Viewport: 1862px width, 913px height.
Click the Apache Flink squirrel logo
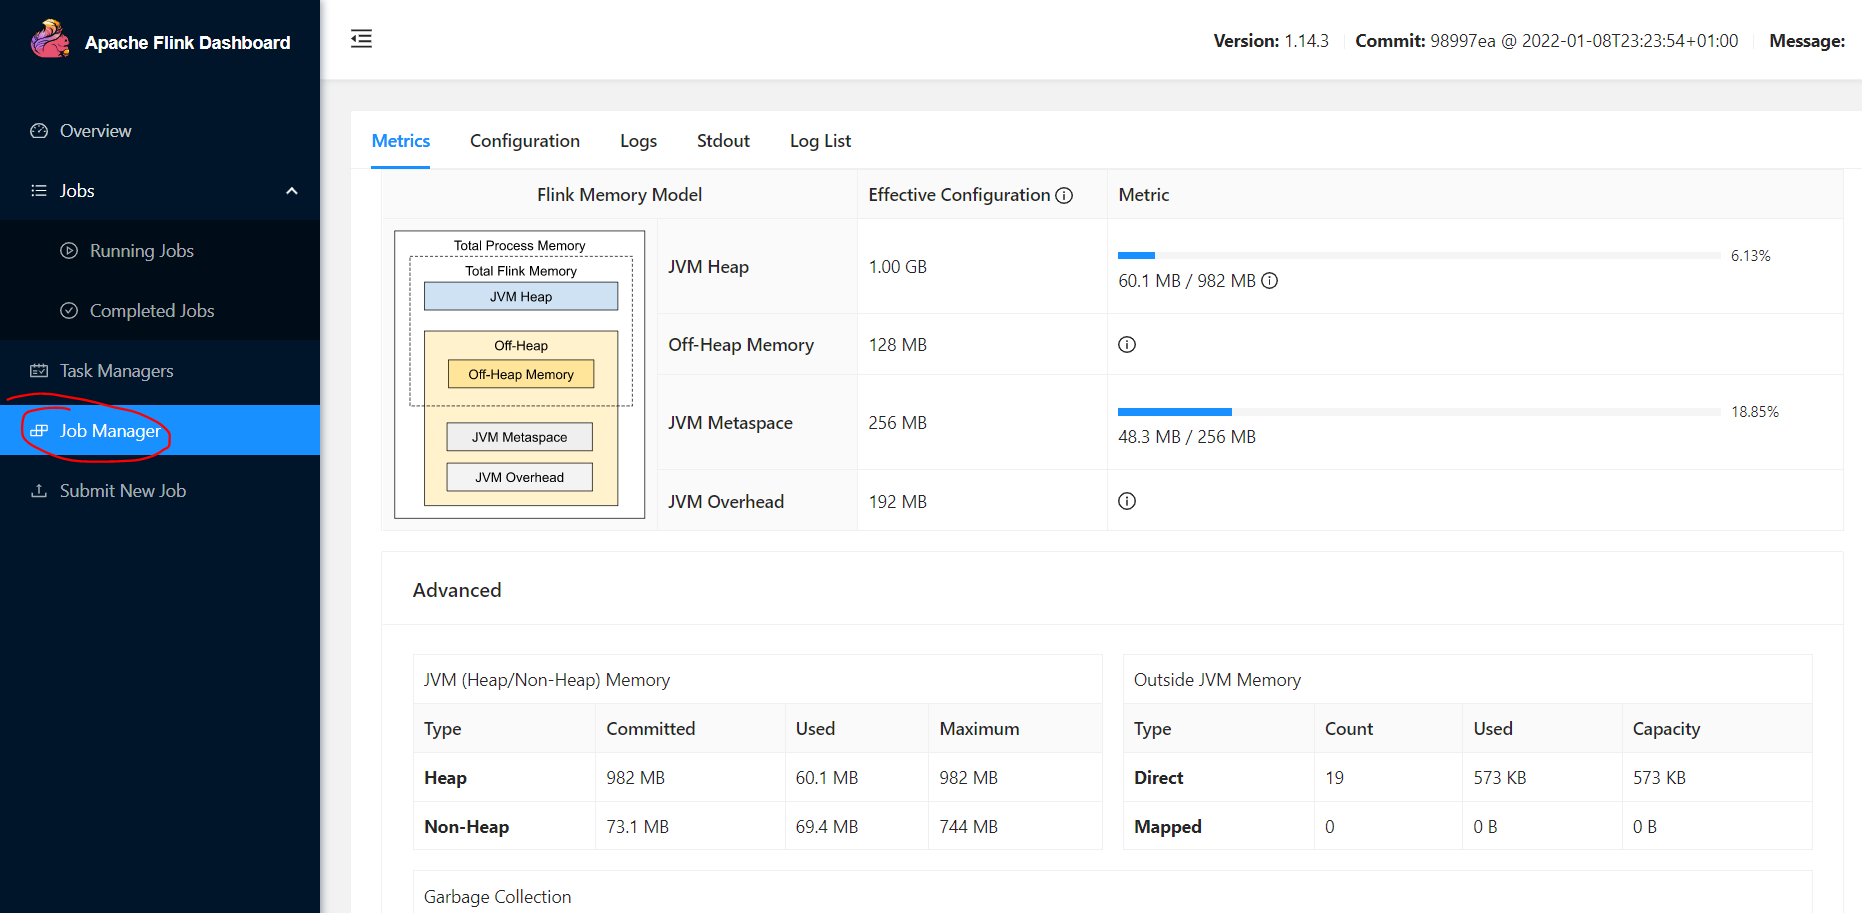tap(50, 40)
